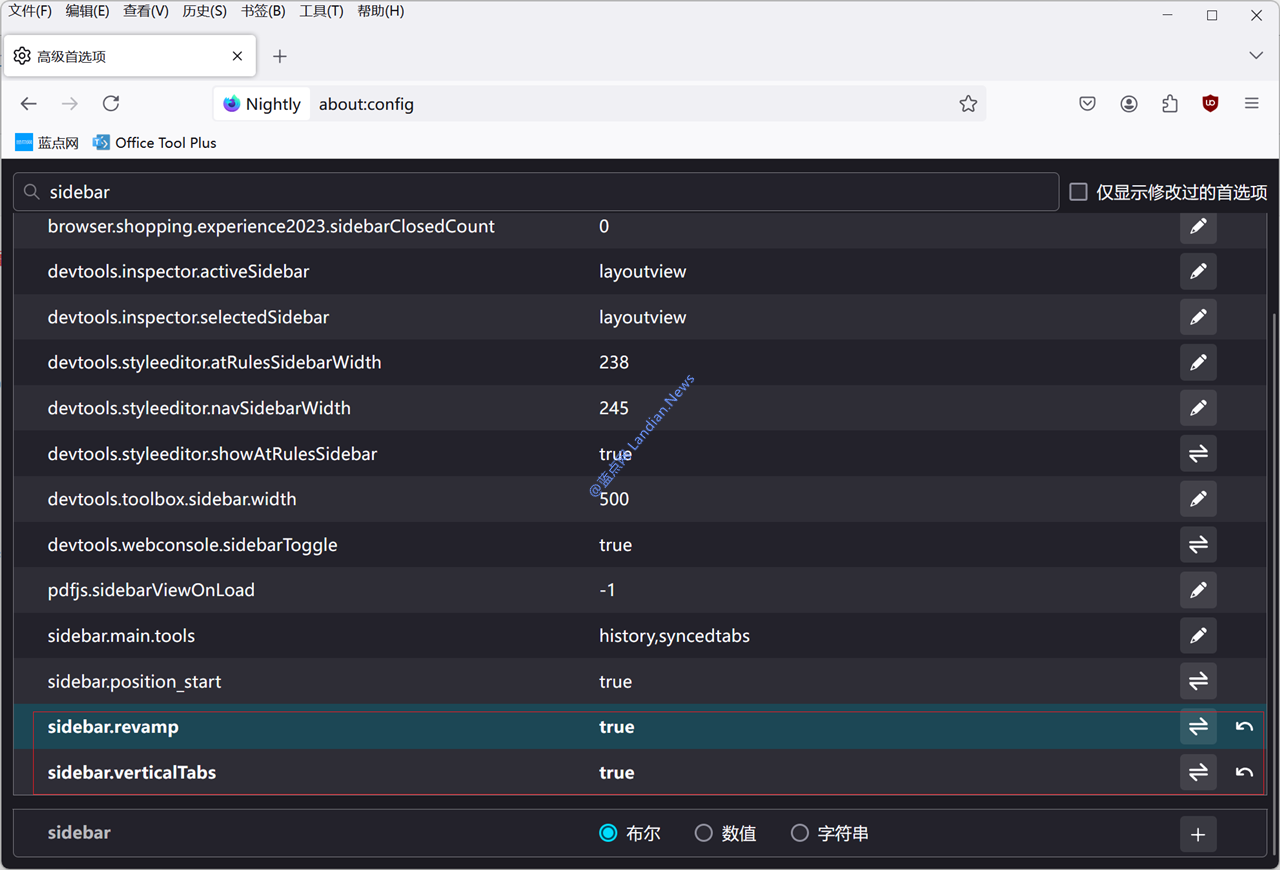Click the pdfjs.sidebarViewOnLoad preference name
The width and height of the screenshot is (1280, 870).
tap(151, 590)
